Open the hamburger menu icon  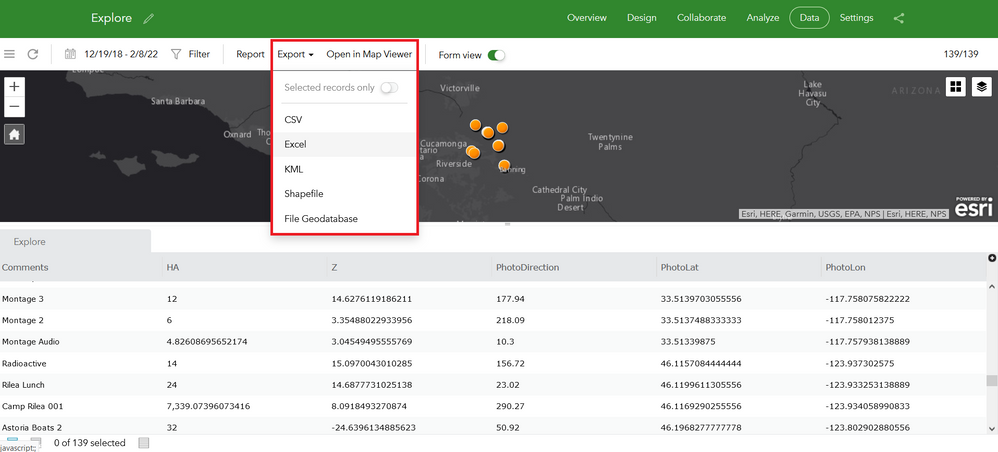pyautogui.click(x=10, y=54)
